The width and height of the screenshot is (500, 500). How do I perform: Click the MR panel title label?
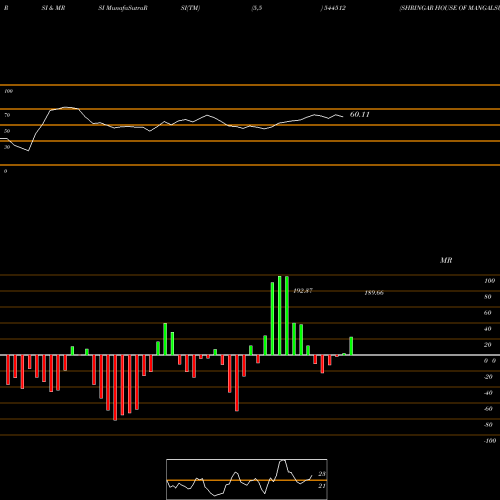[446, 260]
